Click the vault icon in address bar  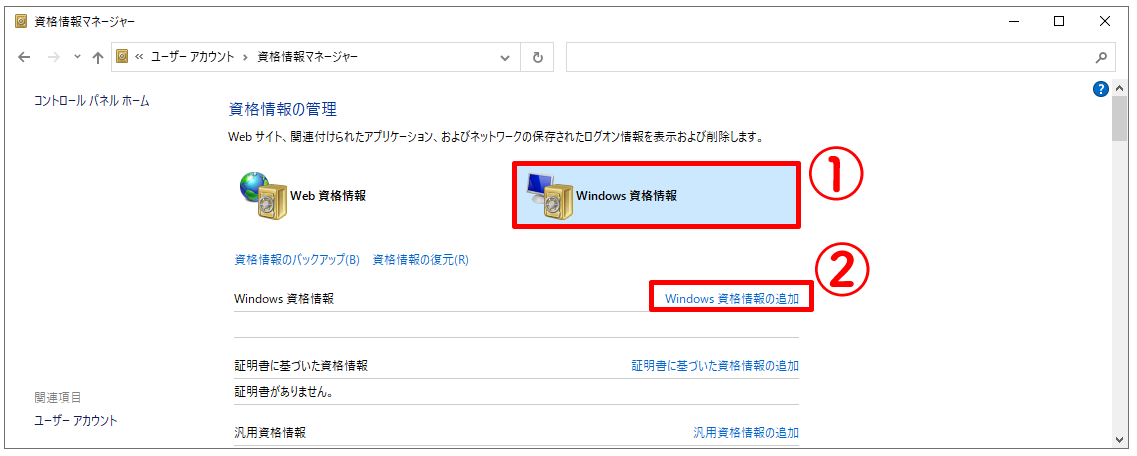tap(123, 57)
